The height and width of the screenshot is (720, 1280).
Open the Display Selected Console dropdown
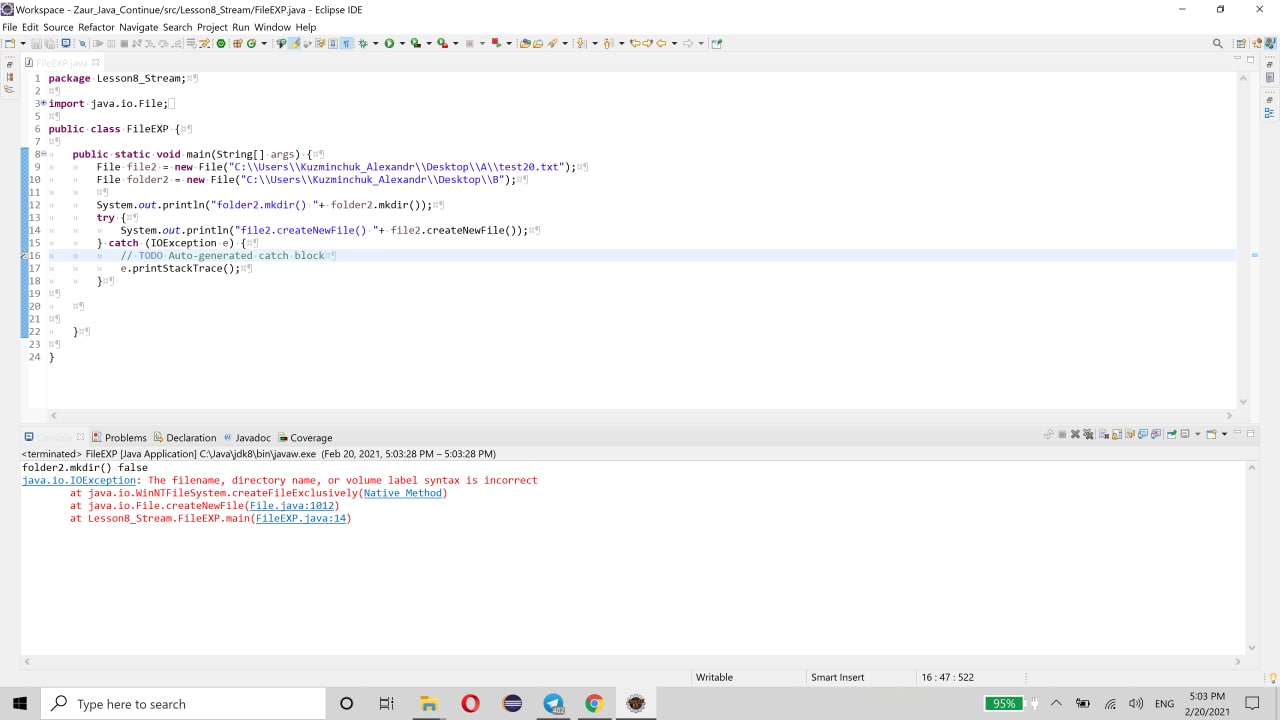pos(1197,434)
